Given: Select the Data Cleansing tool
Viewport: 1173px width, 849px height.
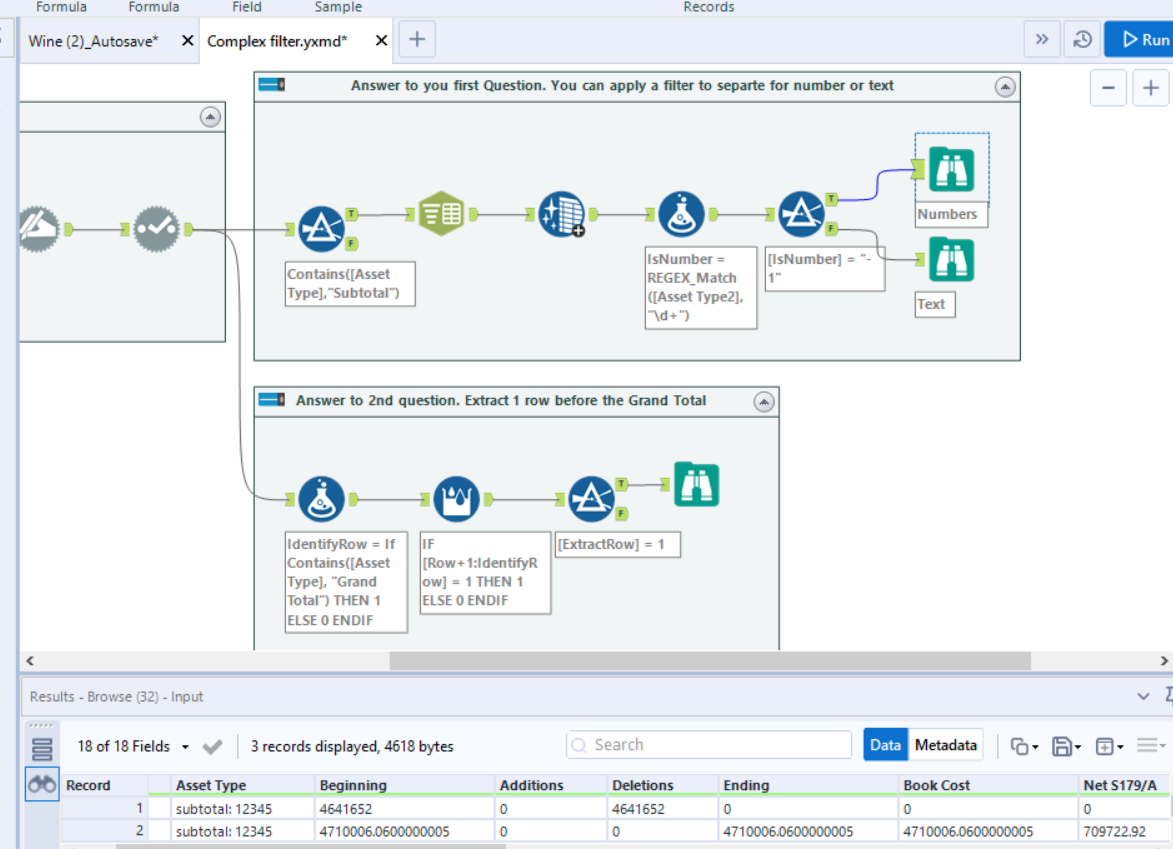Looking at the screenshot, I should 560,213.
